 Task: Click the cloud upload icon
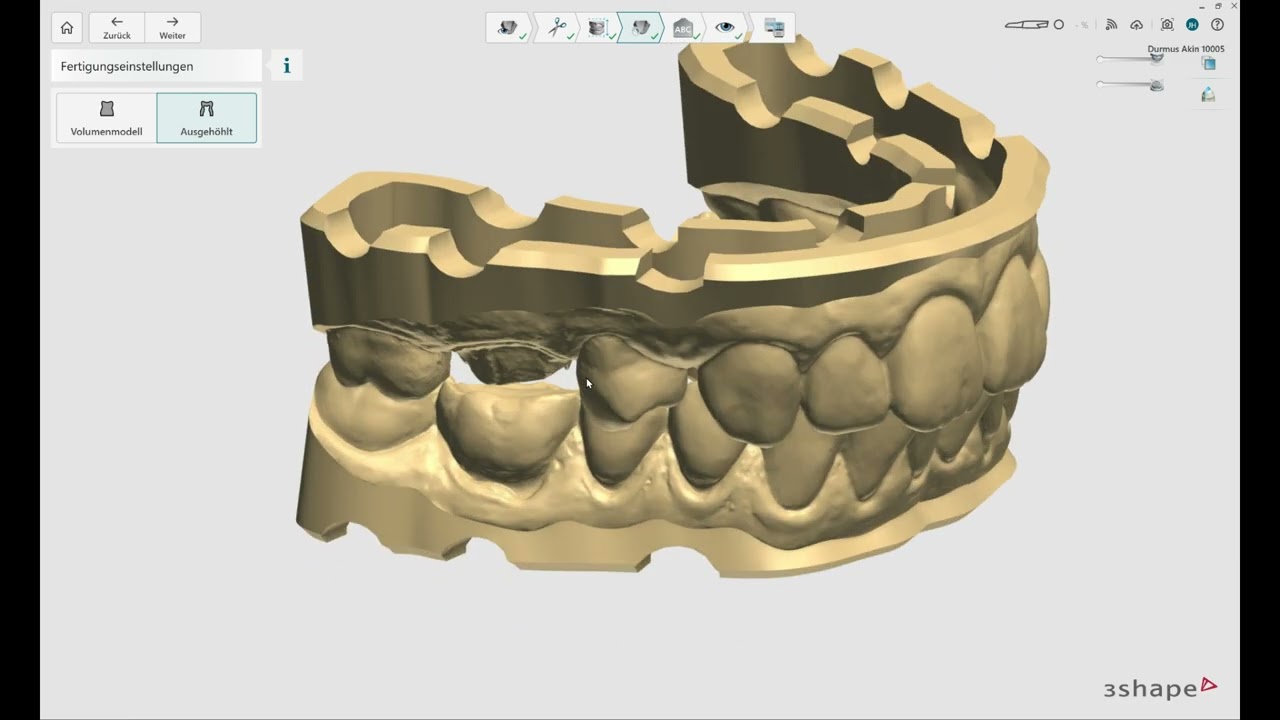pyautogui.click(x=1137, y=25)
